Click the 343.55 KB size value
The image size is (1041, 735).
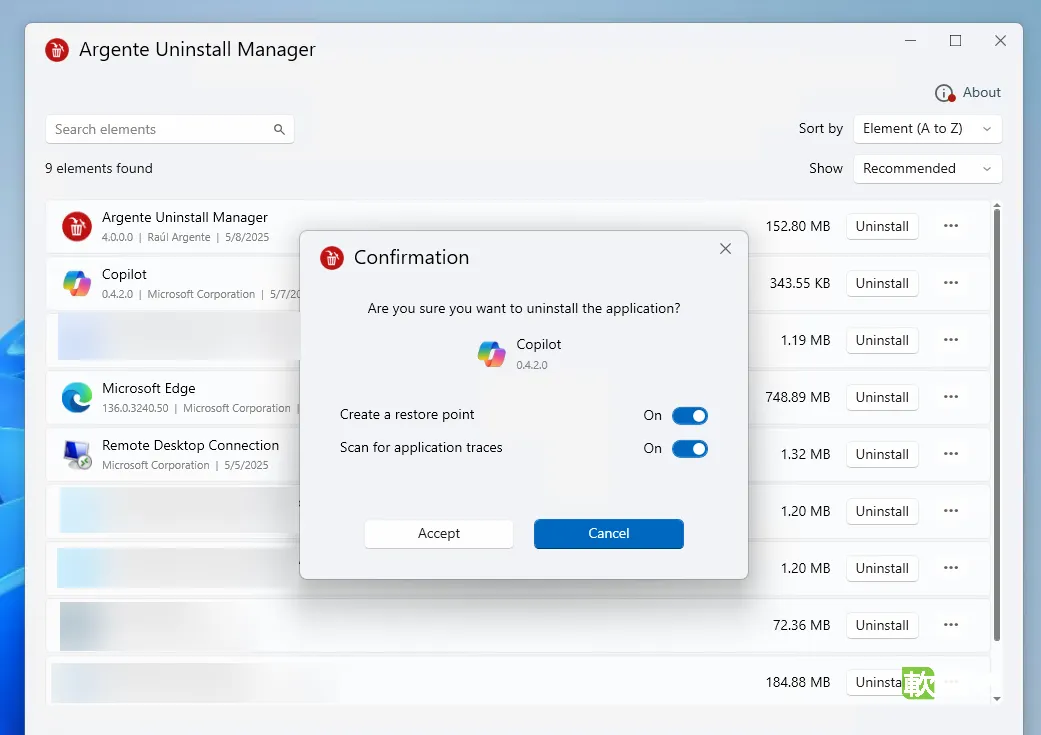[800, 284]
